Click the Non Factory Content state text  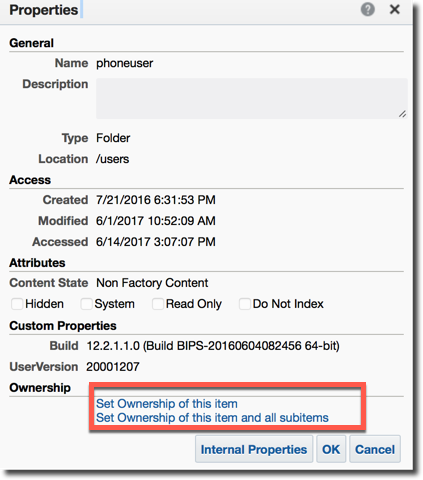152,283
